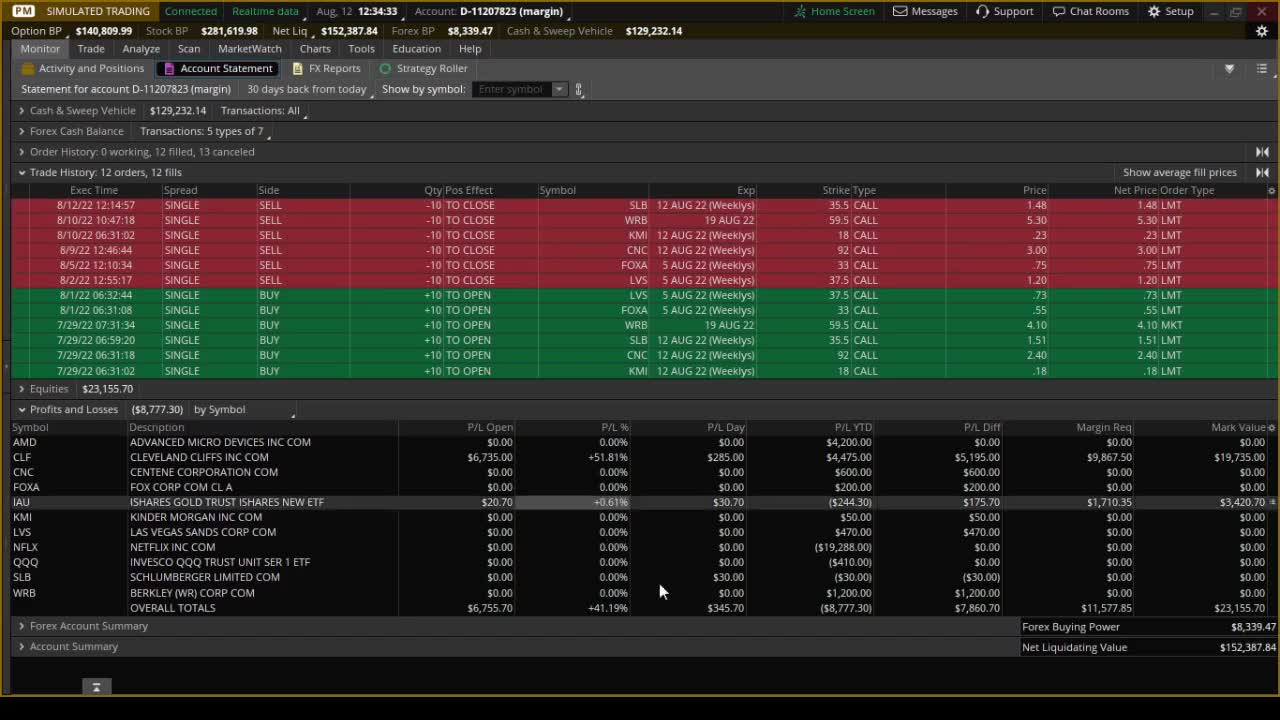Open the Support headset option
The width and height of the screenshot is (1280, 720).
click(1004, 11)
